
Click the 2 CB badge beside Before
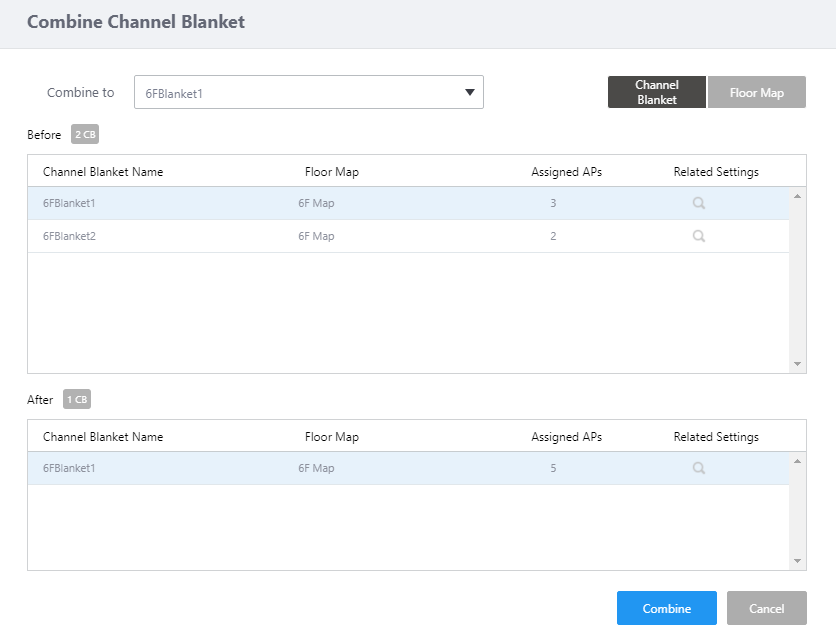click(85, 134)
